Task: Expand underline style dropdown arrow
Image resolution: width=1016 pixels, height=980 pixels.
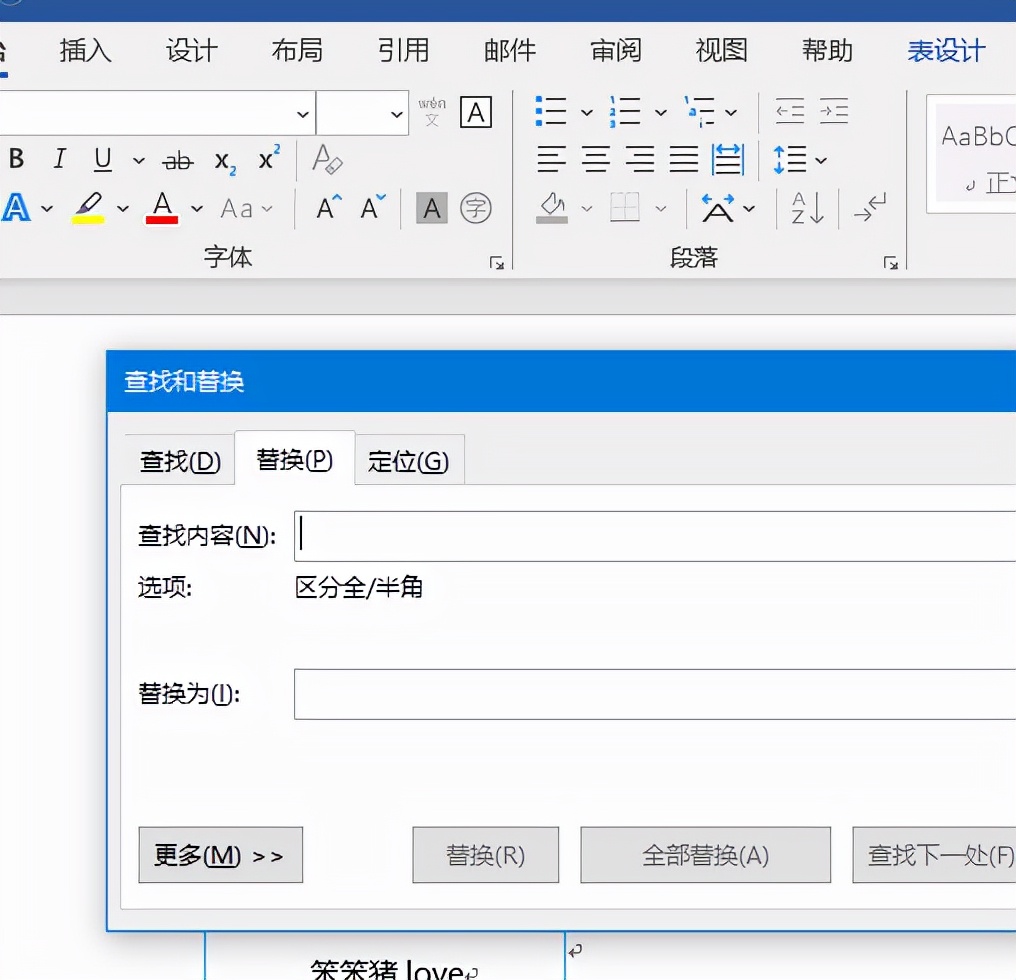Action: [139, 160]
